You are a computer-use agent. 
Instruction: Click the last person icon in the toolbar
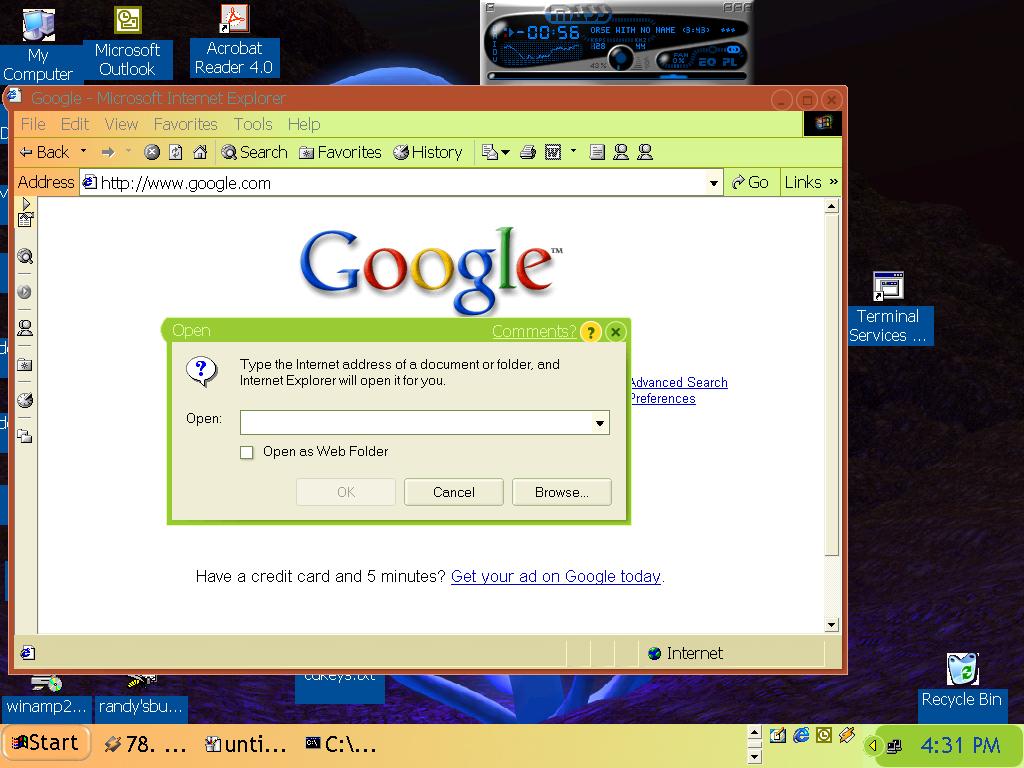click(x=645, y=153)
